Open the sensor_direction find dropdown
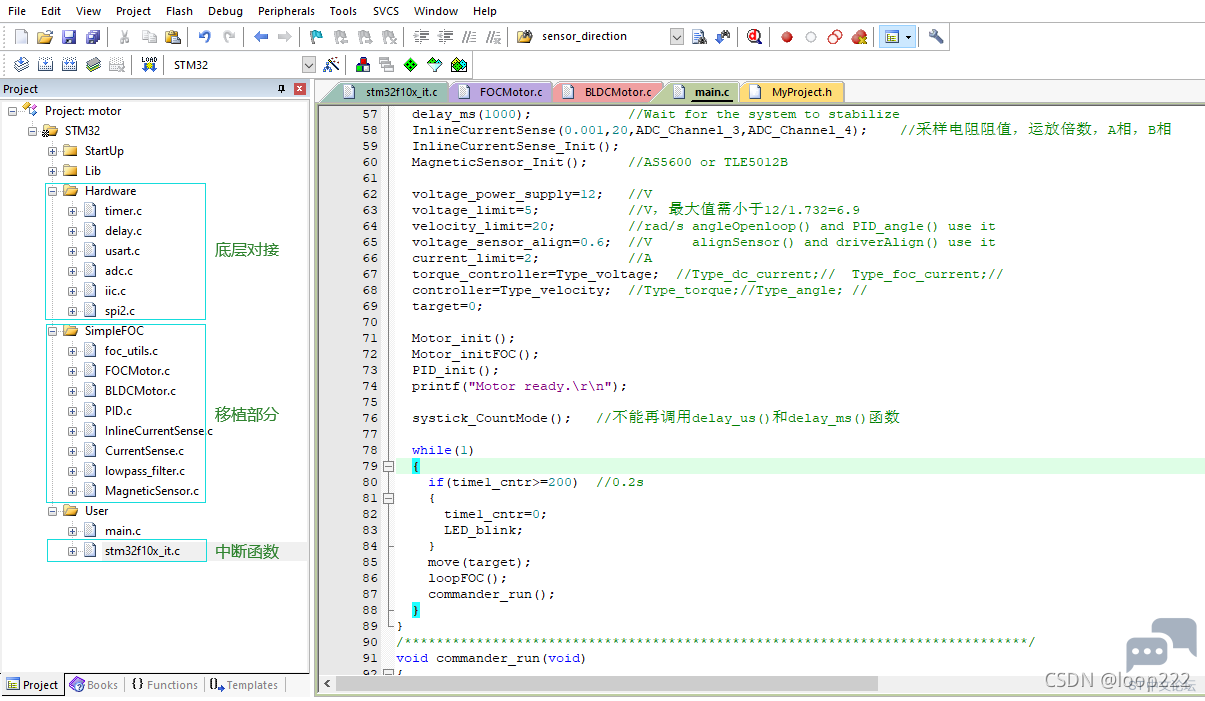The height and width of the screenshot is (701, 1205). coord(676,37)
